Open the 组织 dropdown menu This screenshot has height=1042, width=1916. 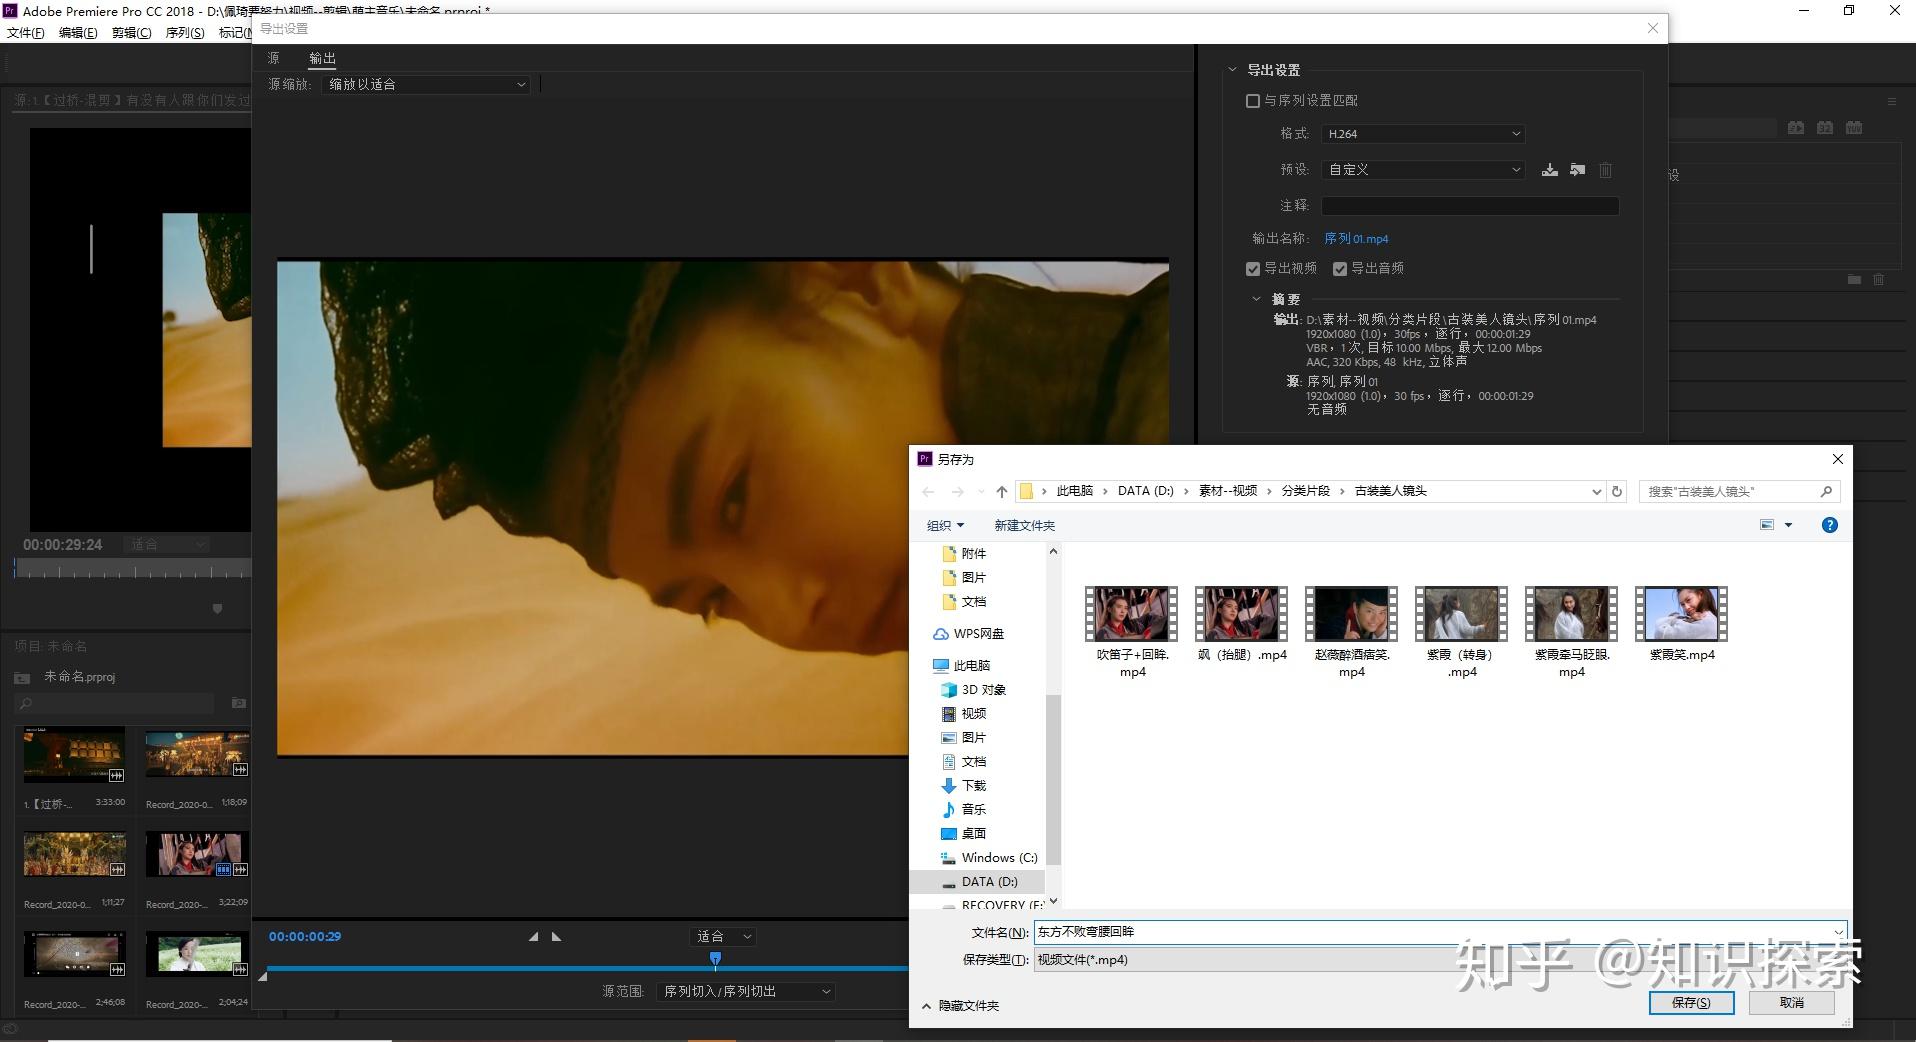[945, 526]
